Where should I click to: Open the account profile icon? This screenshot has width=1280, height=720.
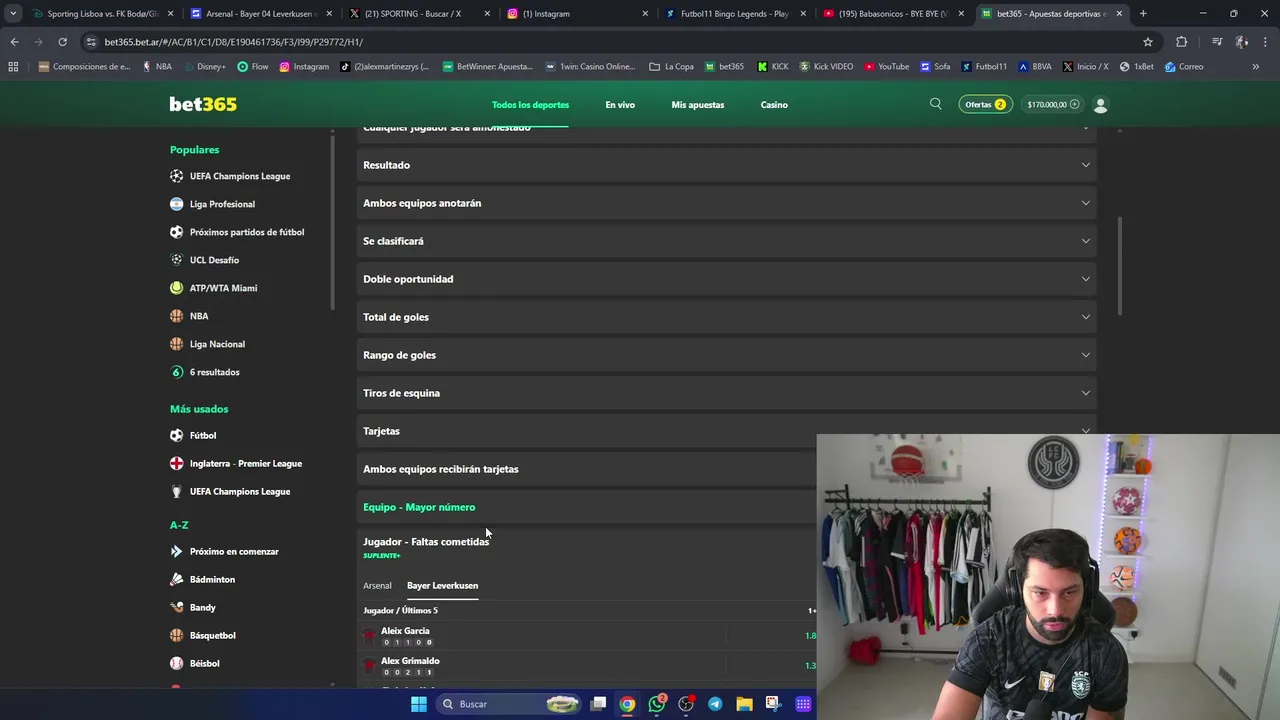point(1100,104)
